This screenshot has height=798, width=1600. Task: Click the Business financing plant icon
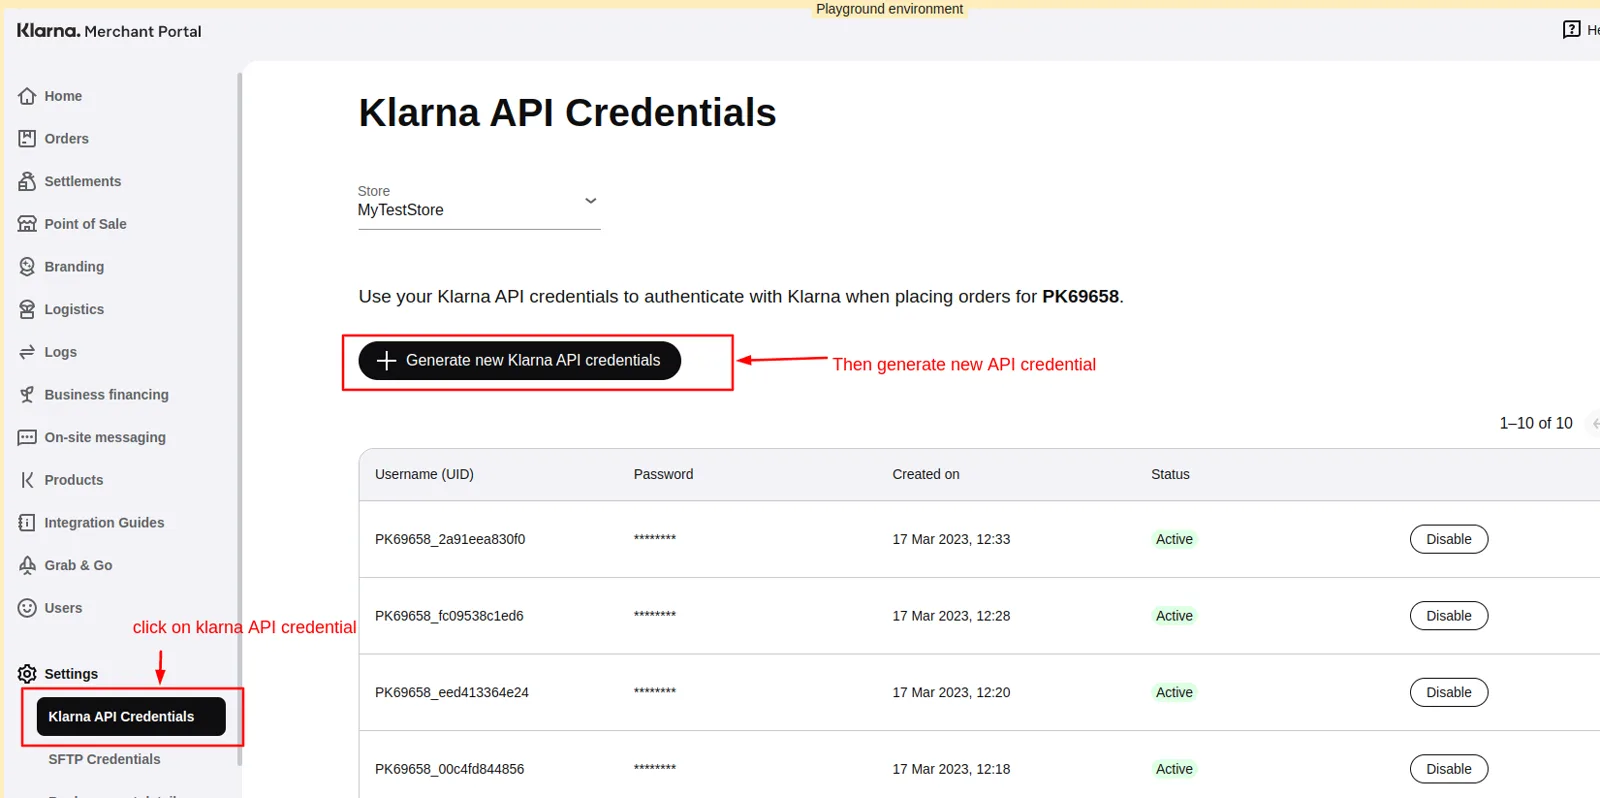click(x=27, y=394)
